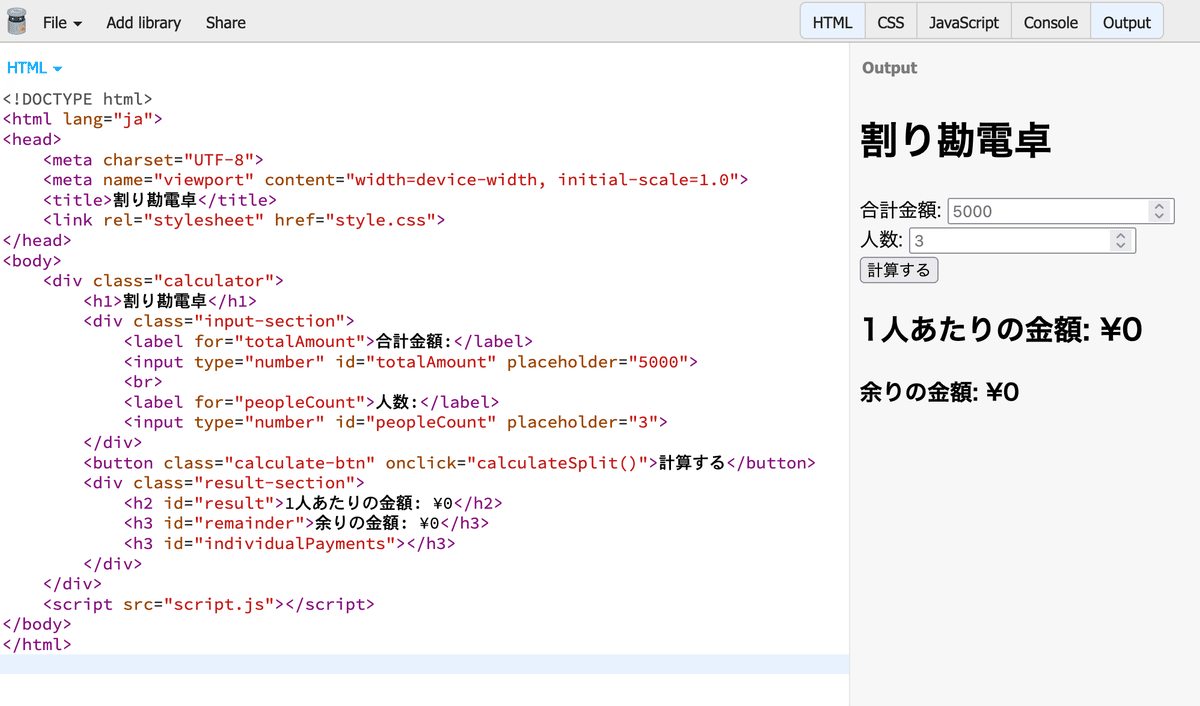Click the meta viewport code line
The width and height of the screenshot is (1200, 706).
tap(395, 180)
